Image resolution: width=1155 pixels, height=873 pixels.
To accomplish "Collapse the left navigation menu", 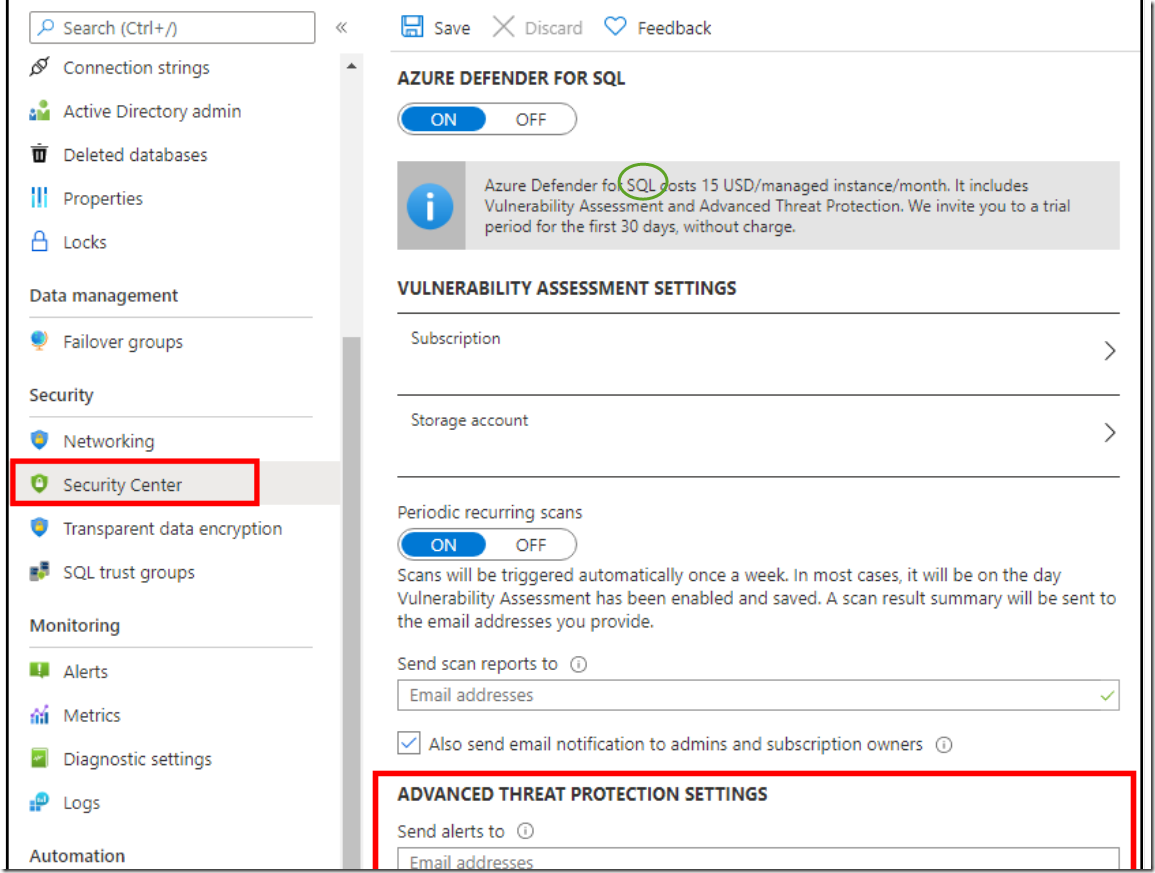I will pos(341,28).
